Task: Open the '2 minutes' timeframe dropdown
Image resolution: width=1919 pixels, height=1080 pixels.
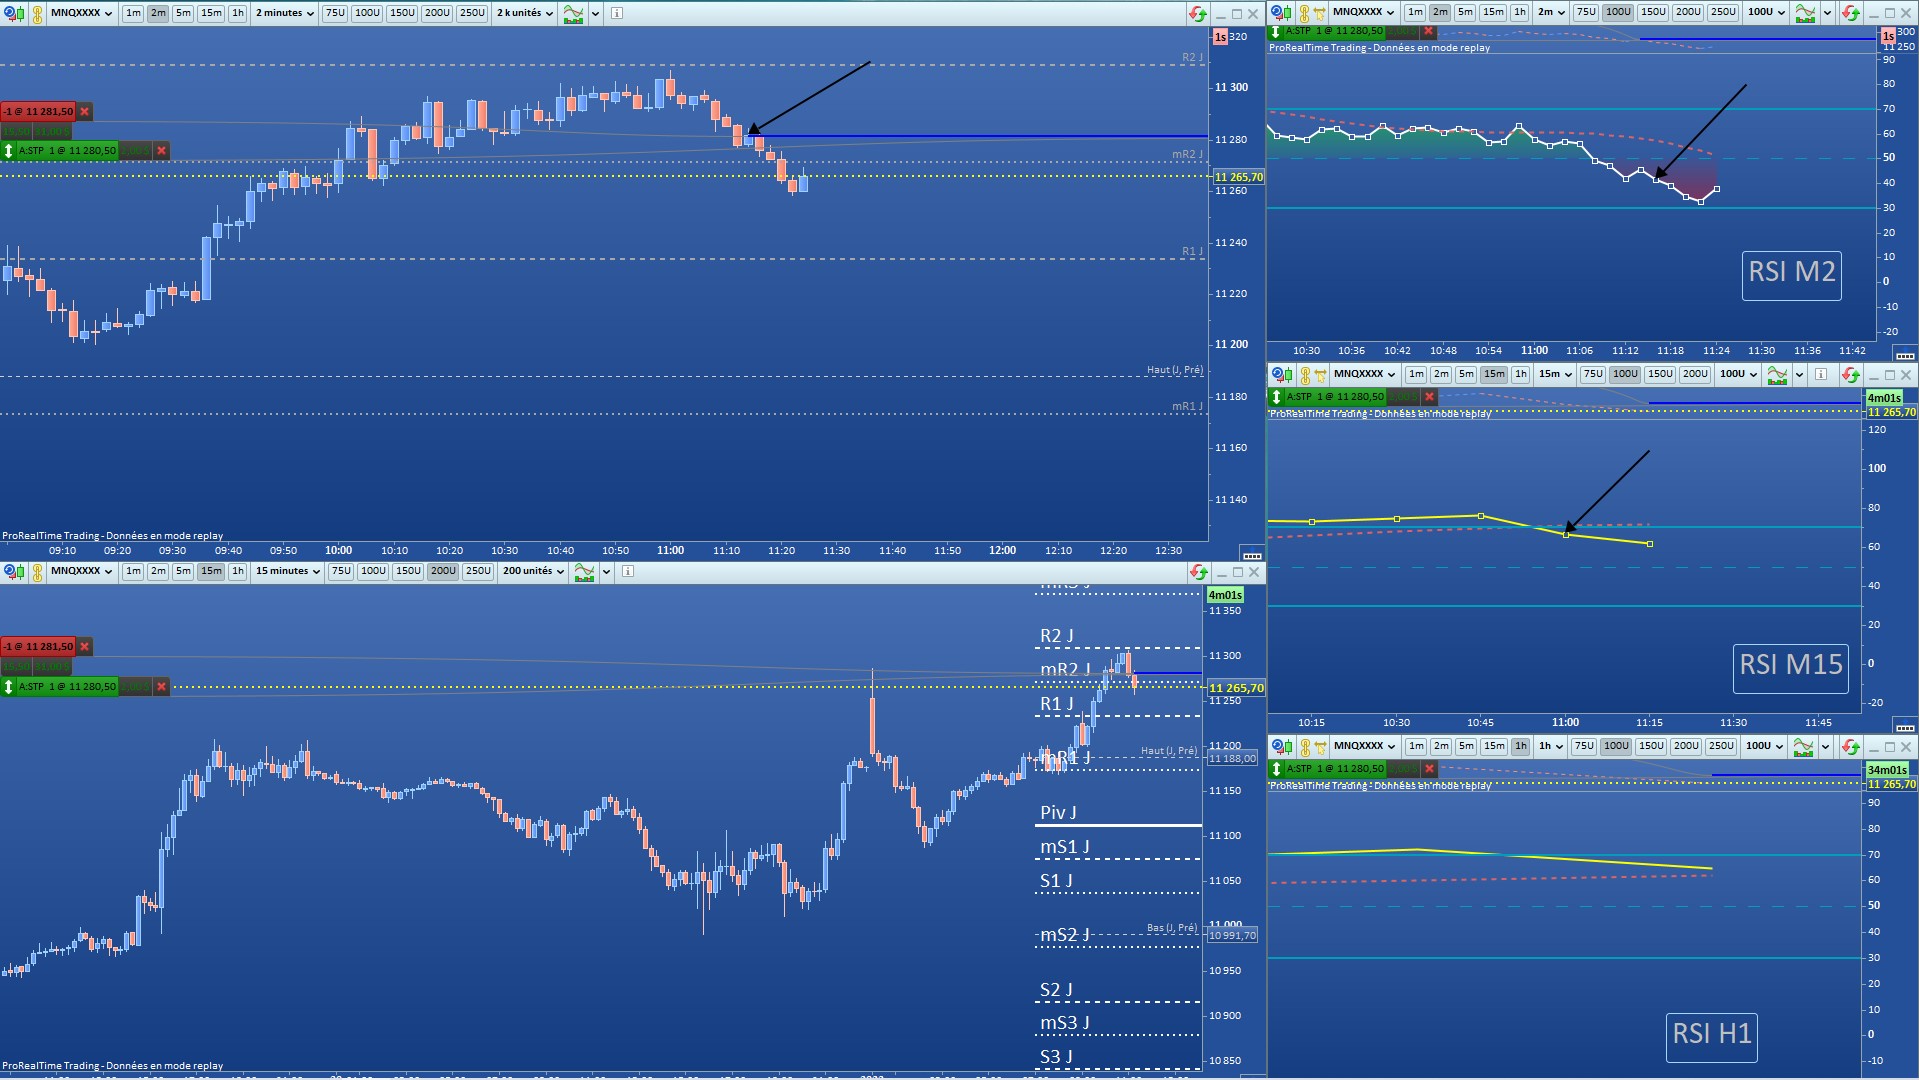Action: [x=285, y=14]
